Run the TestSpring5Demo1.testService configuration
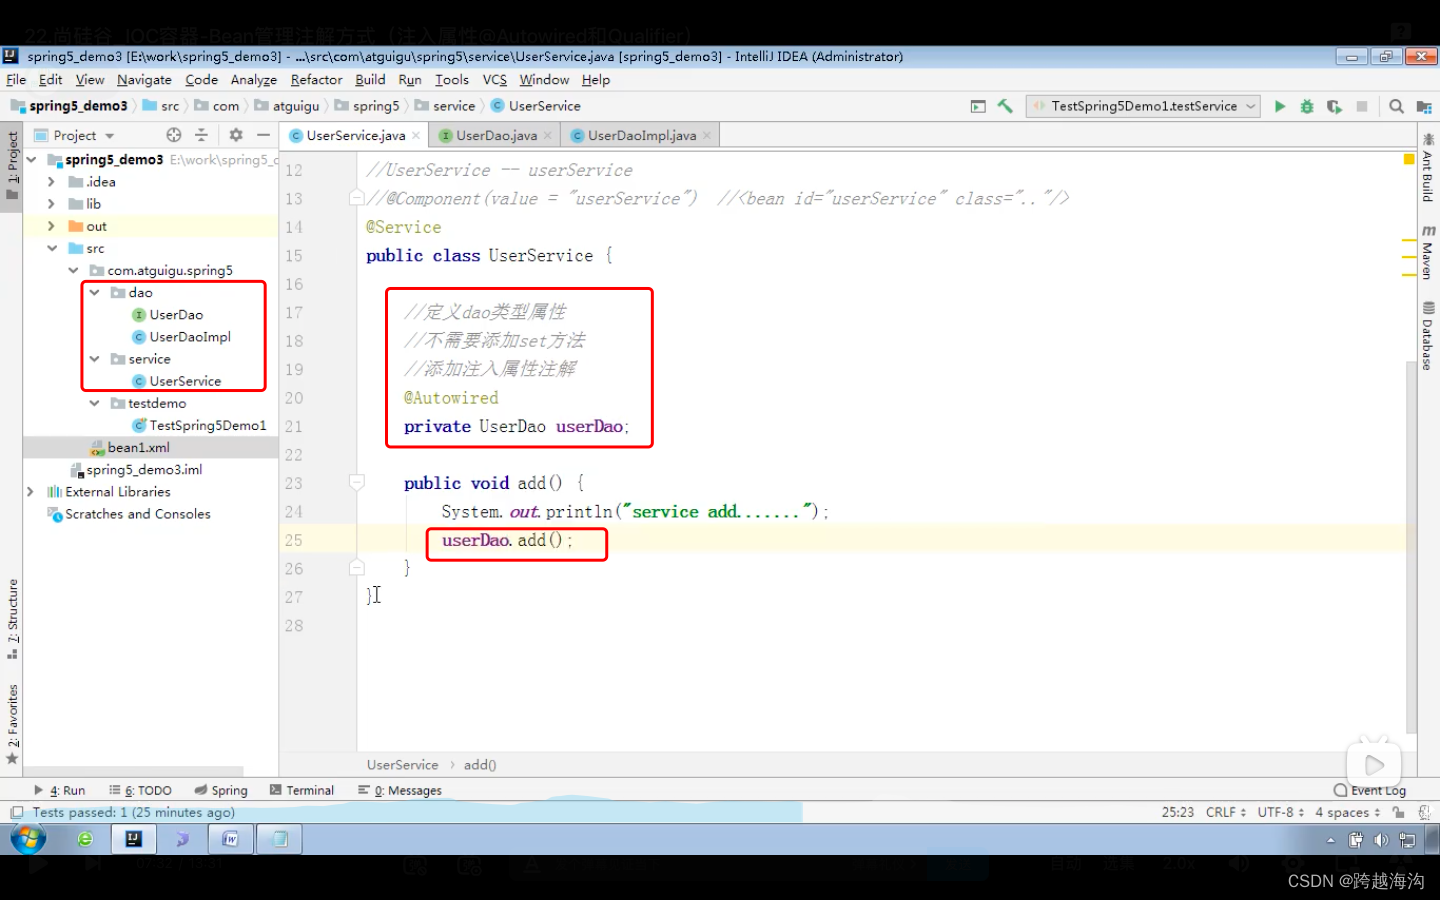This screenshot has width=1440, height=900. (x=1279, y=106)
